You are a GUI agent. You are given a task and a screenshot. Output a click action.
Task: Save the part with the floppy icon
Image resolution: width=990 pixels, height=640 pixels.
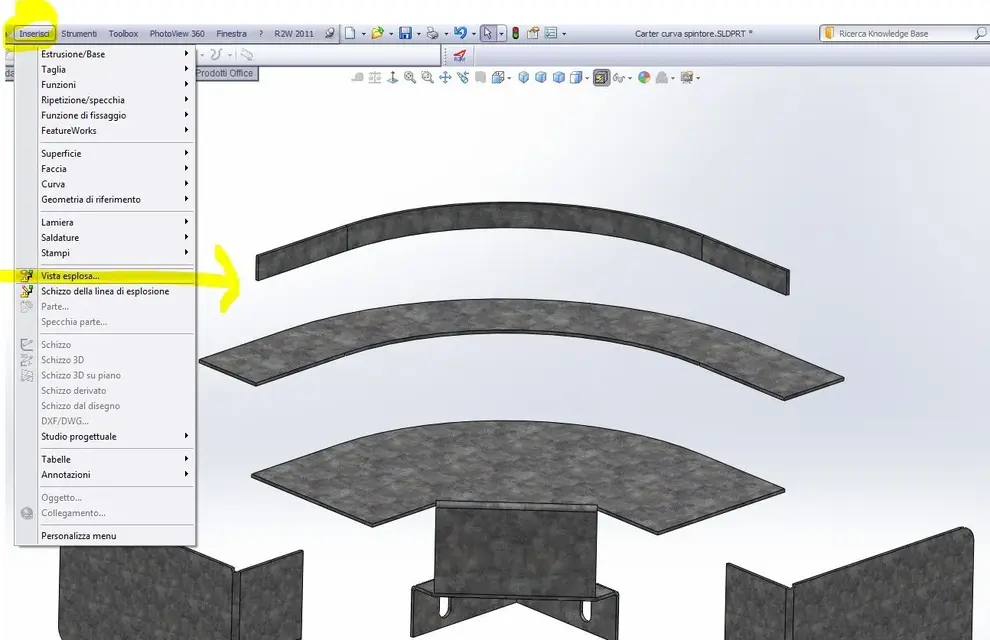(x=405, y=33)
